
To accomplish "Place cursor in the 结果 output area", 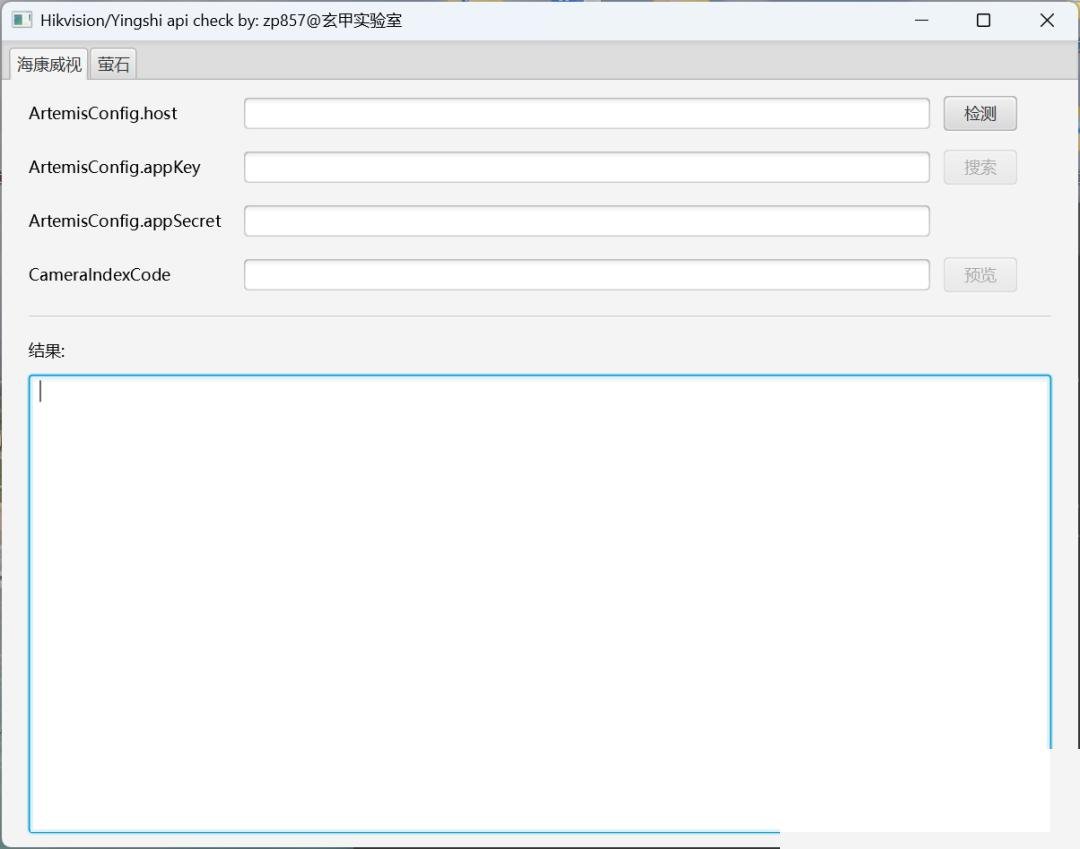I will pyautogui.click(x=540, y=604).
